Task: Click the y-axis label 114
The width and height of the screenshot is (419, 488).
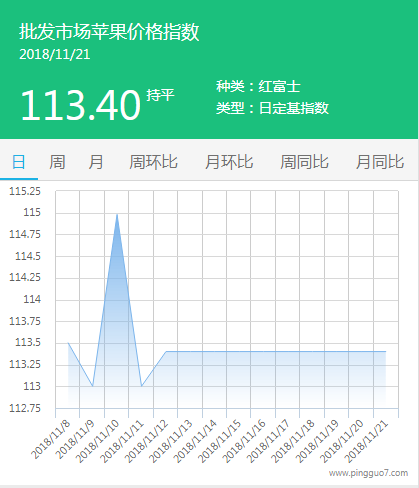Action: pyautogui.click(x=32, y=299)
